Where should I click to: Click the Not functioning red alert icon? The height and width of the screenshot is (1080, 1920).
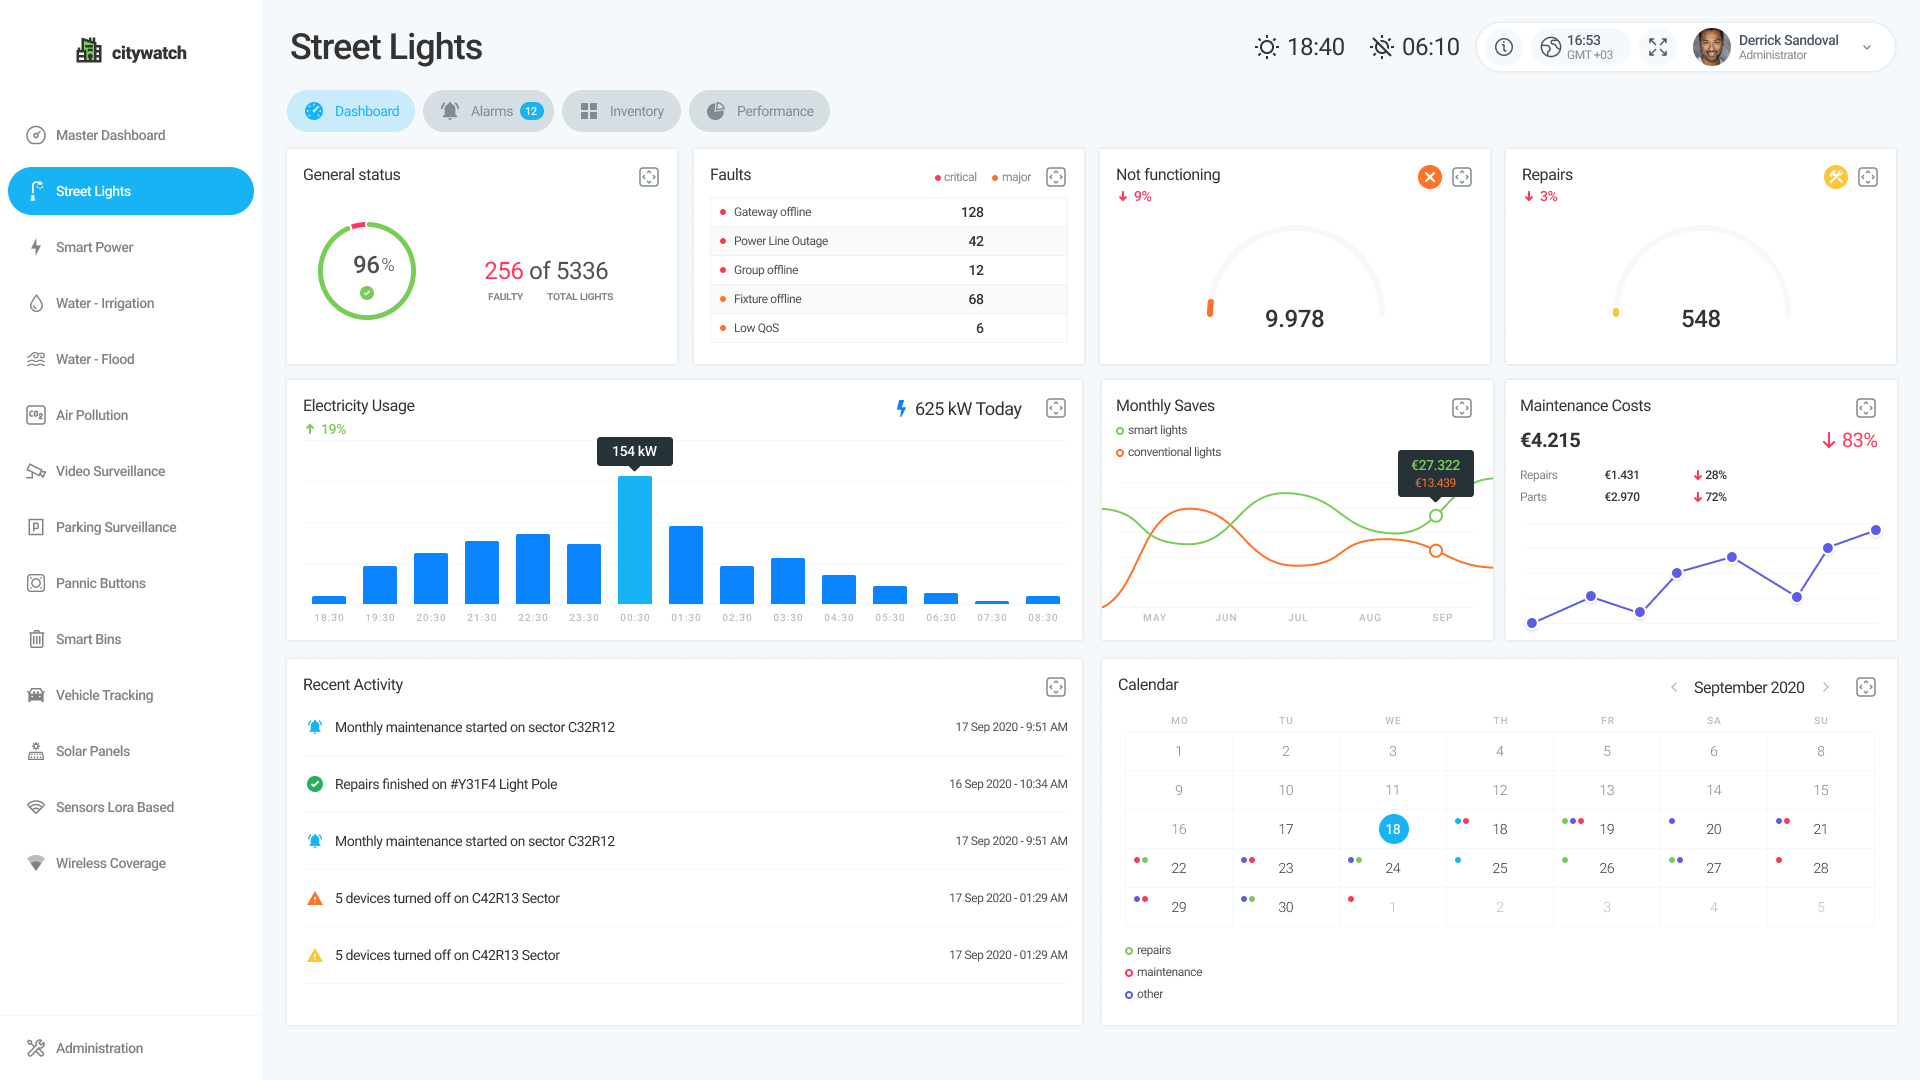(x=1429, y=177)
